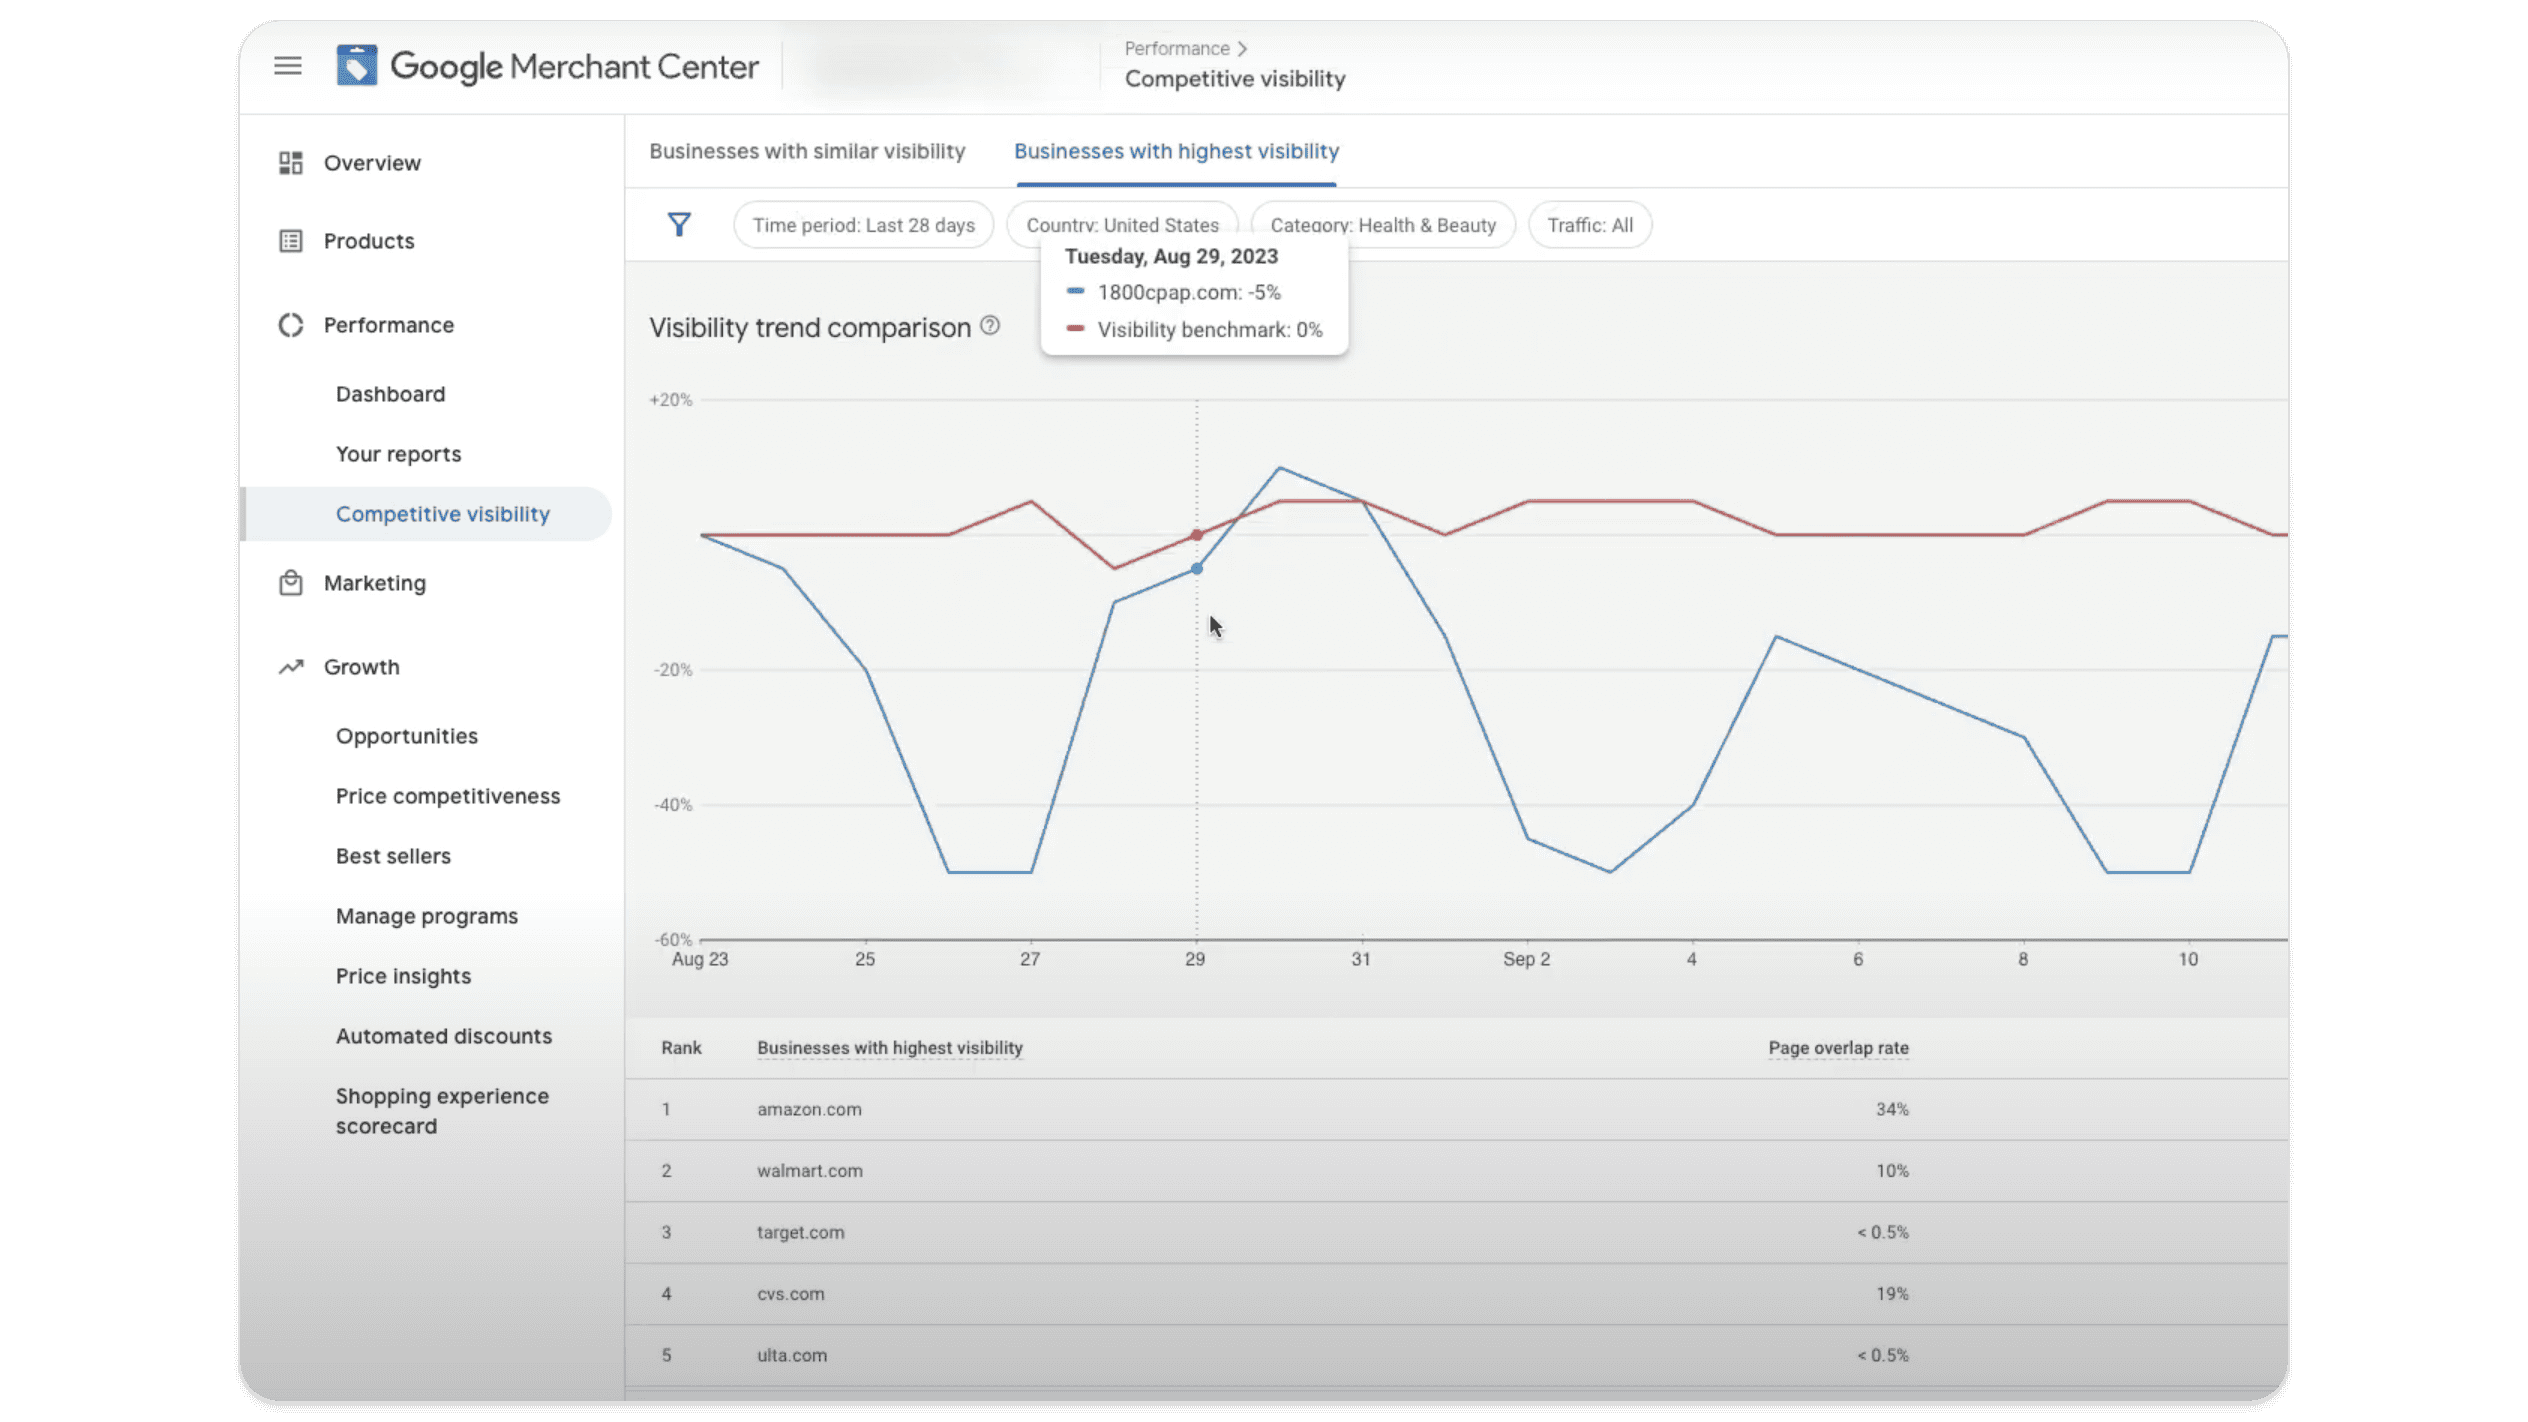Image resolution: width=2528 pixels, height=1422 pixels.
Task: Click the Performance sidebar icon
Action: [x=290, y=325]
